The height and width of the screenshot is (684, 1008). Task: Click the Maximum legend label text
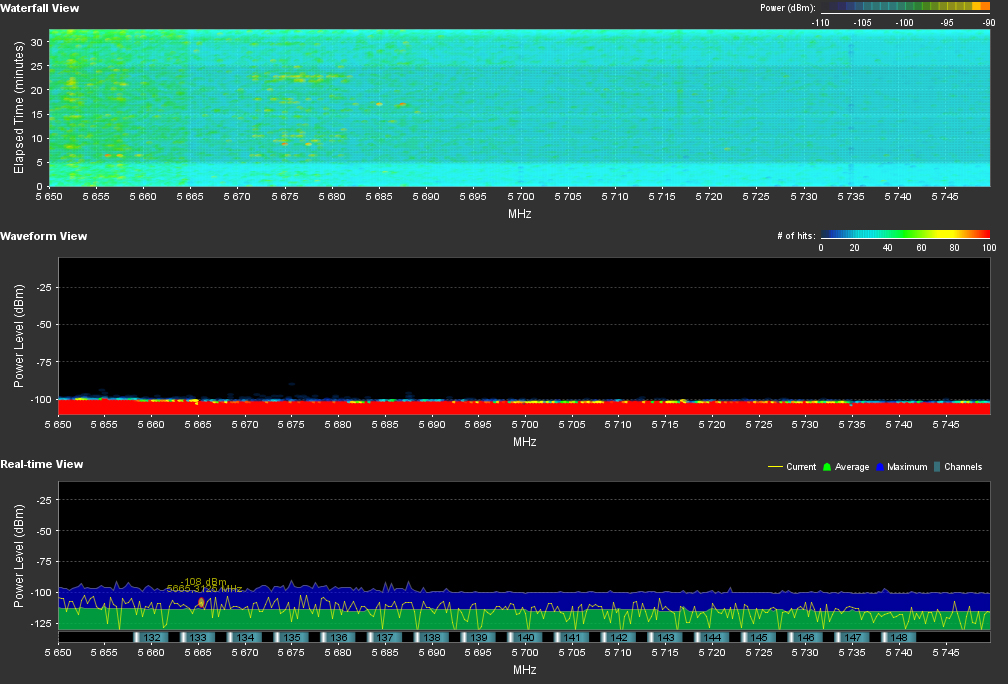pos(907,467)
